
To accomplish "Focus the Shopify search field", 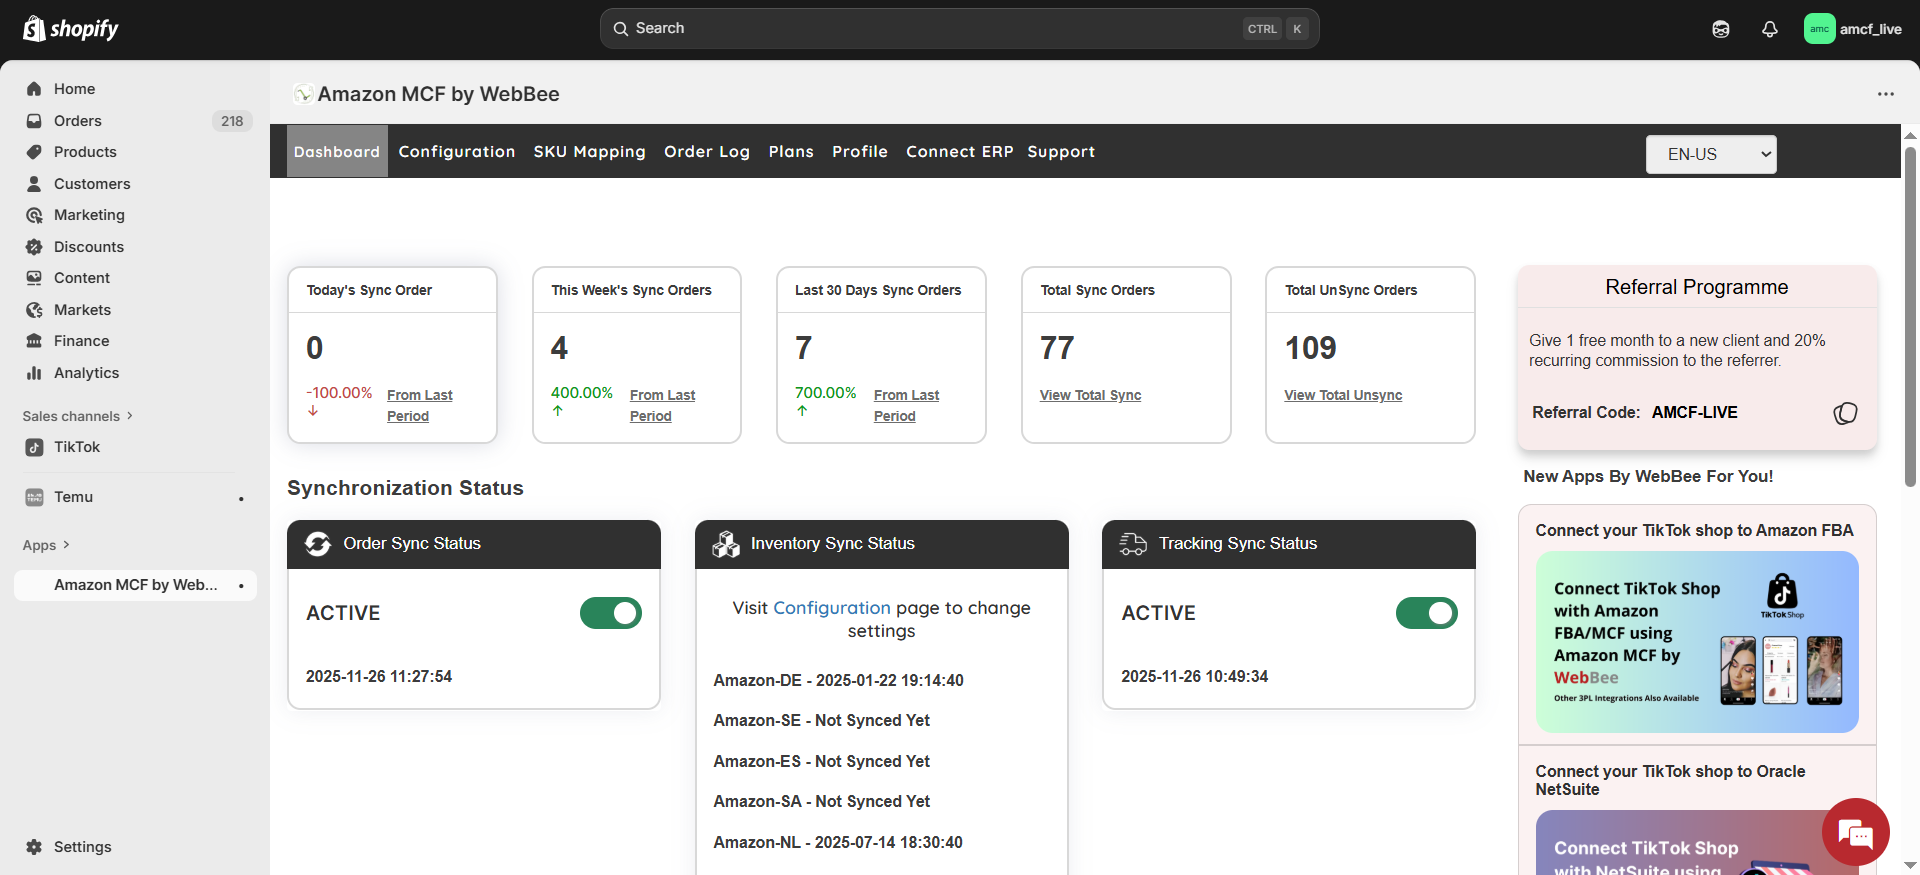I will [930, 29].
